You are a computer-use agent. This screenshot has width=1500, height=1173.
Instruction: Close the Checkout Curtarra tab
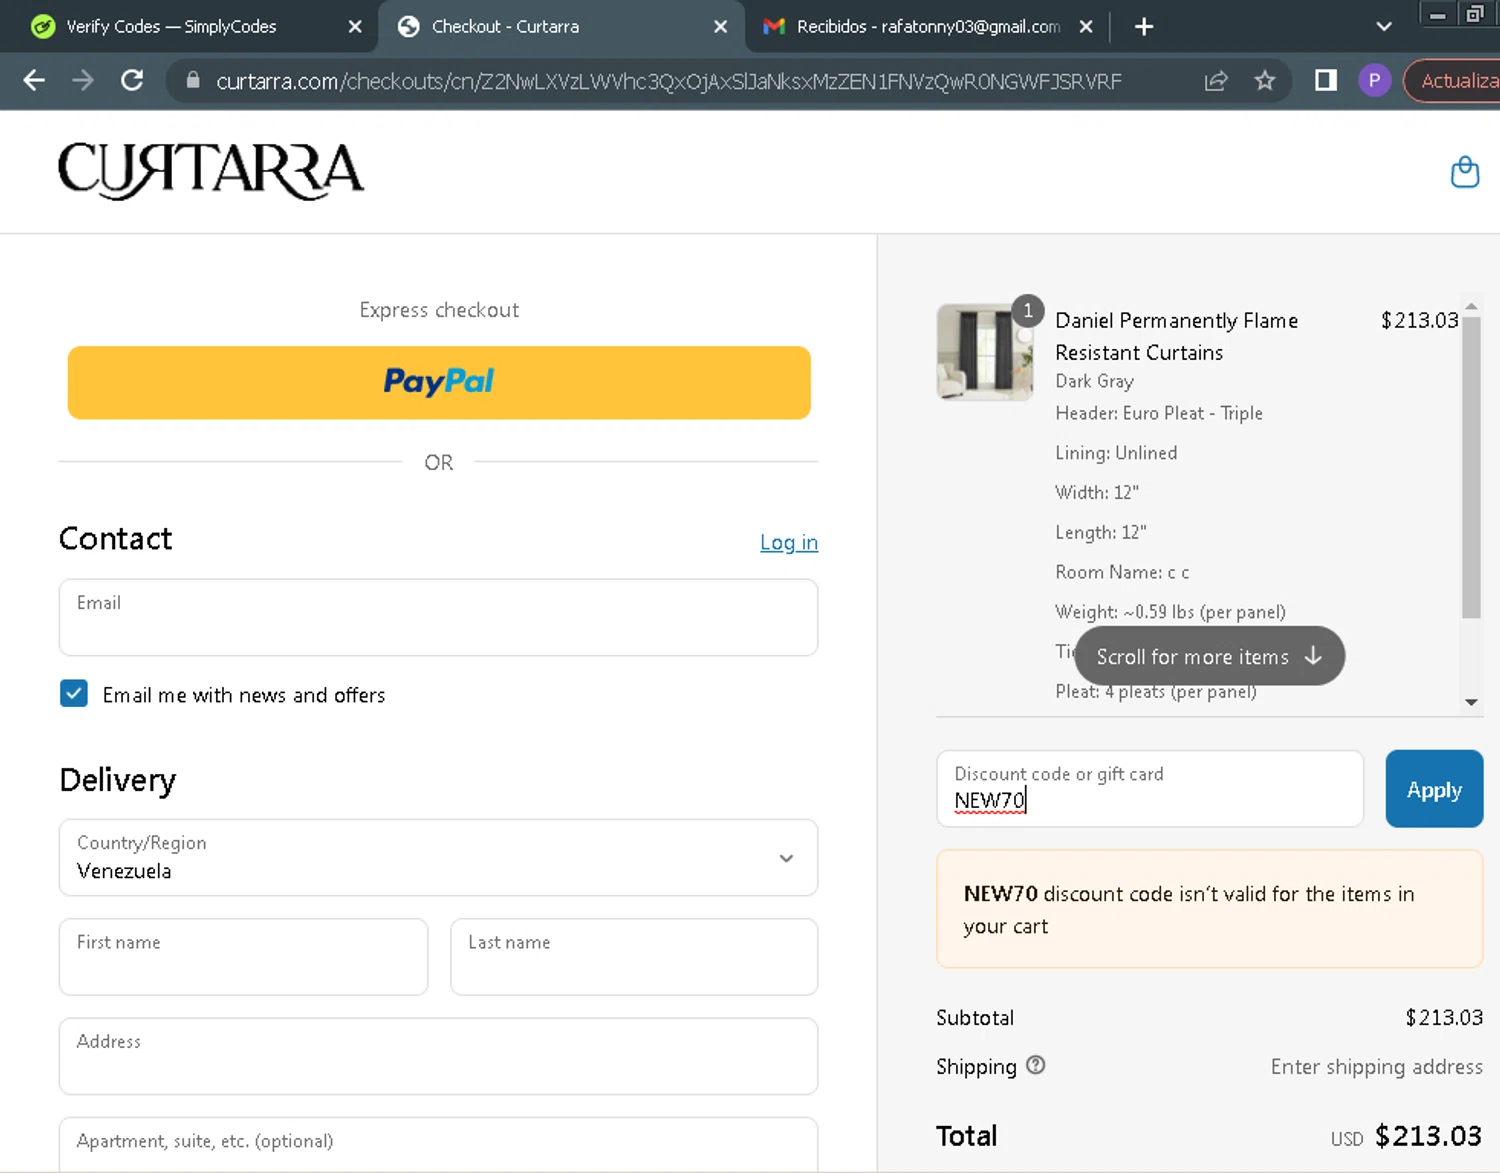[720, 27]
